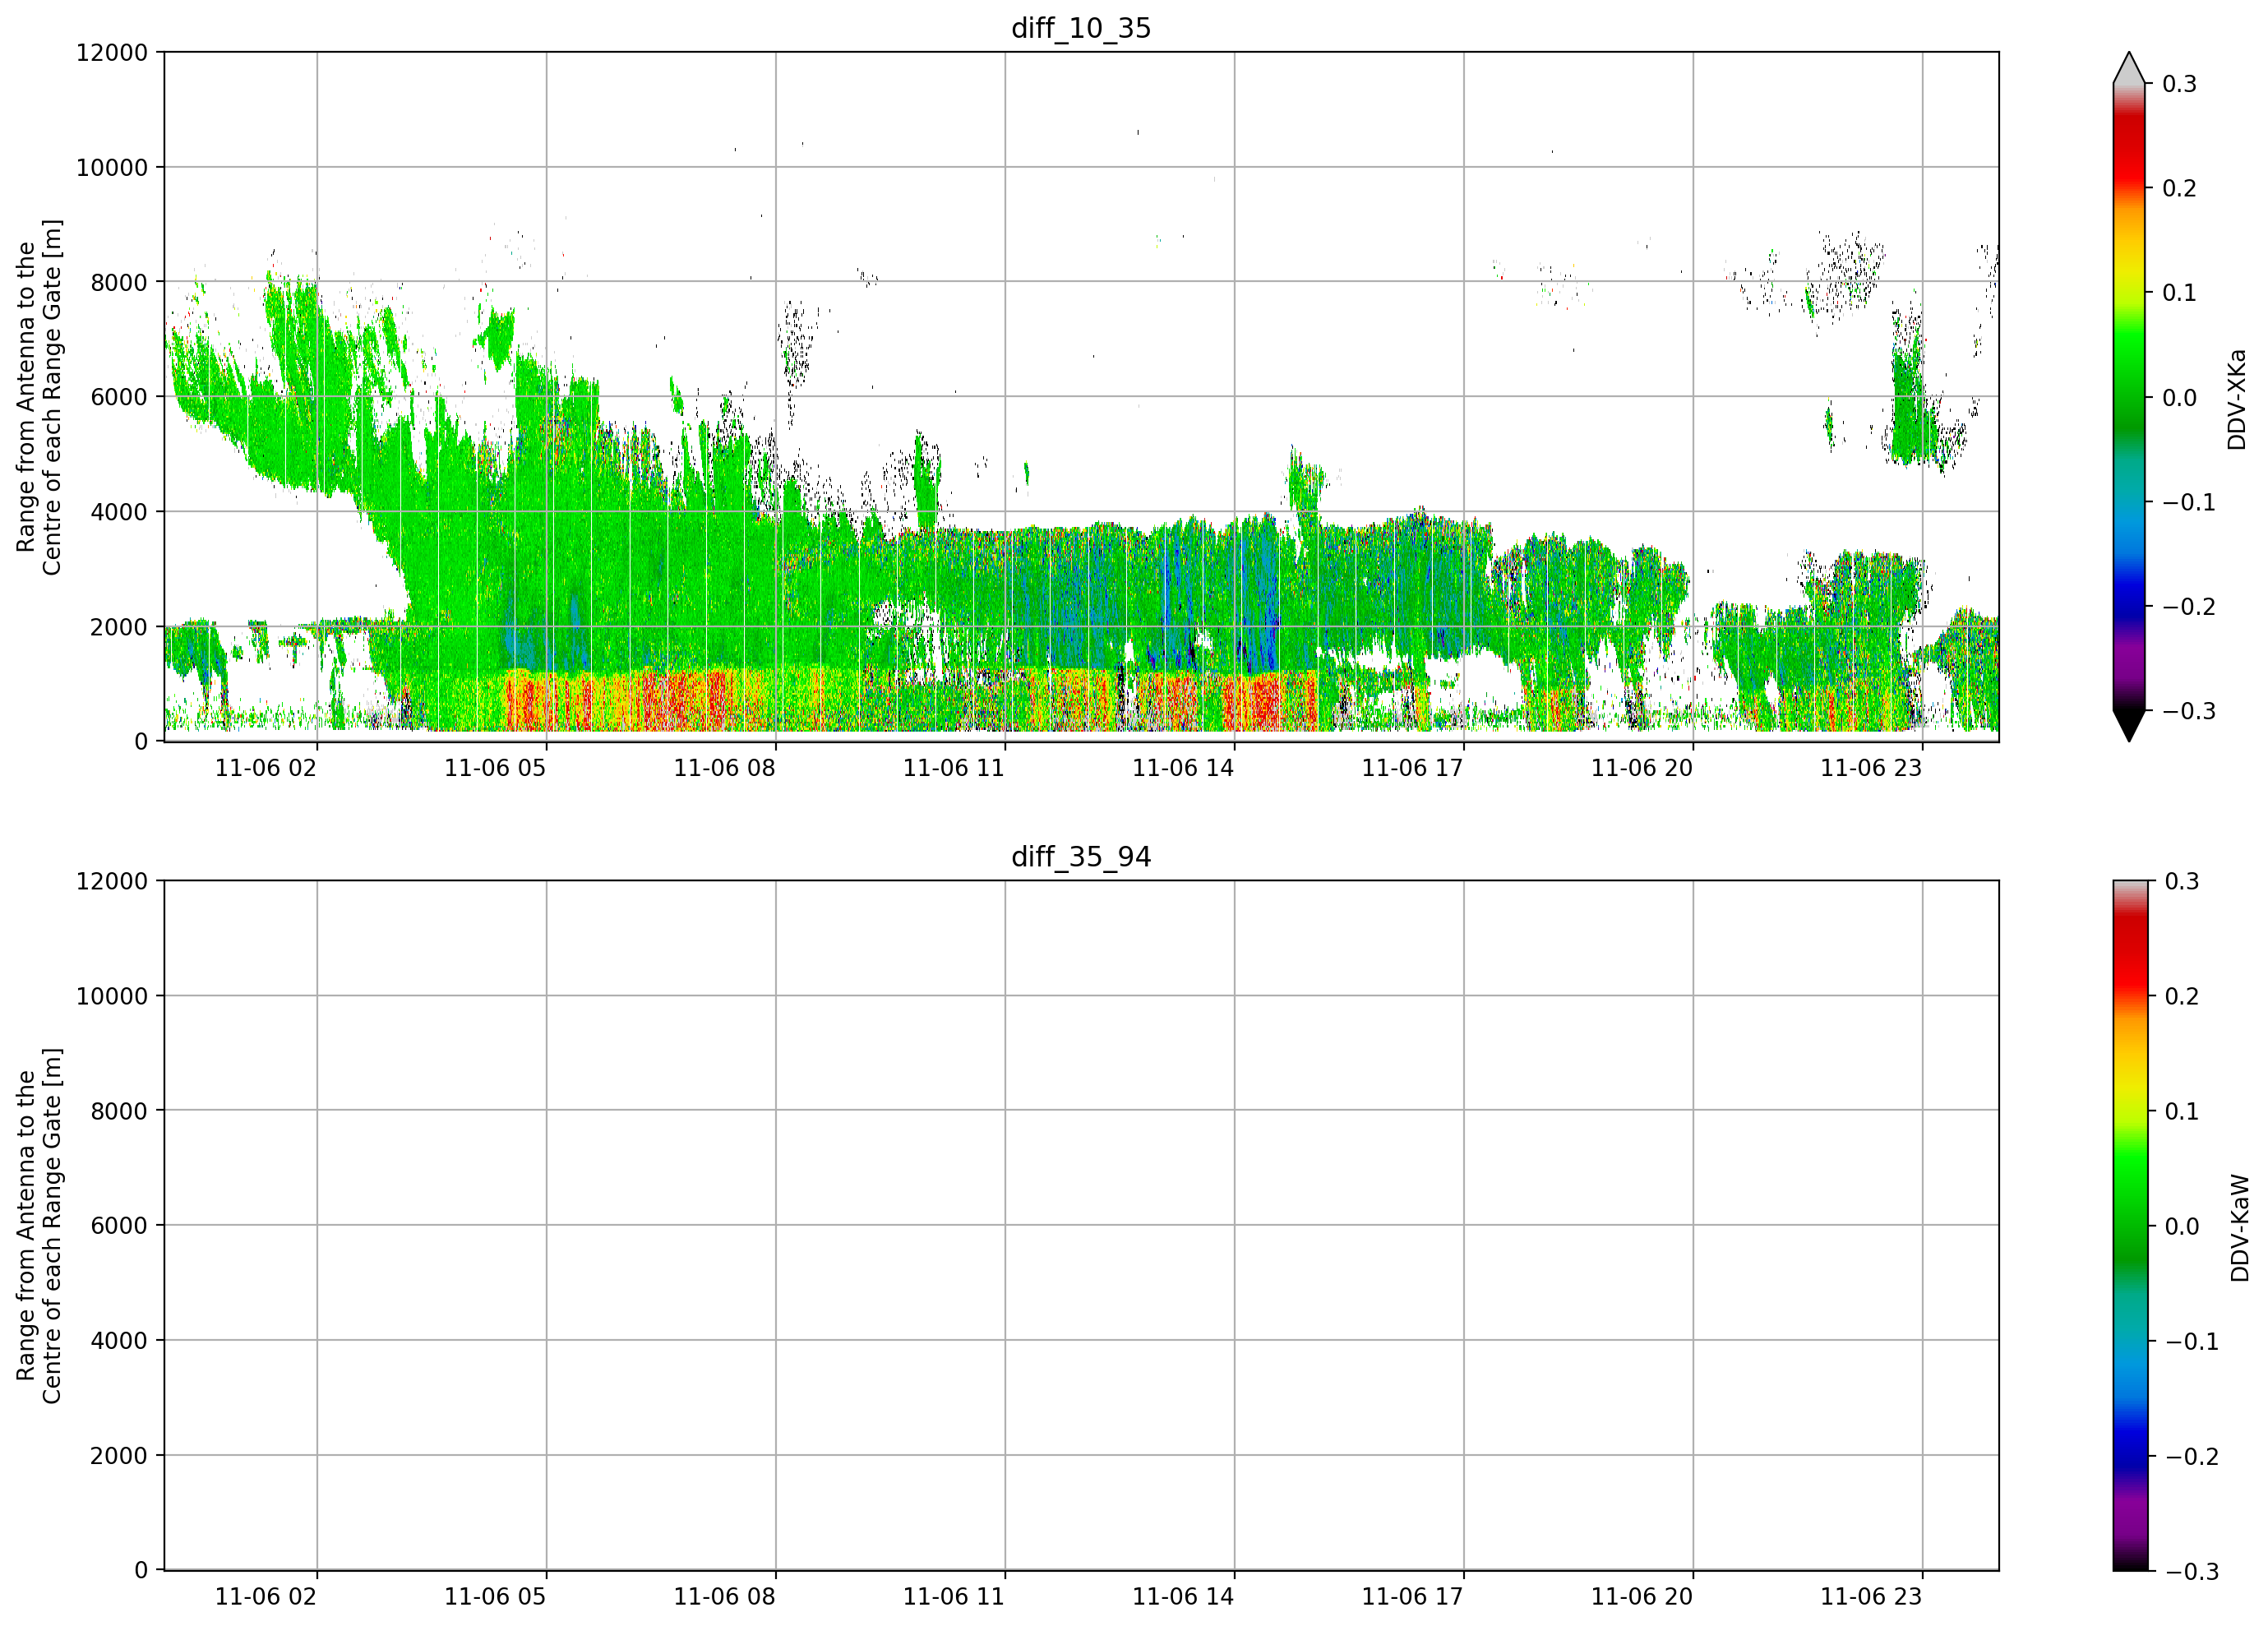The height and width of the screenshot is (1626, 2268).
Task: Click x tick '11-06 08' under diff_35_94 plot
Action: [724, 1597]
